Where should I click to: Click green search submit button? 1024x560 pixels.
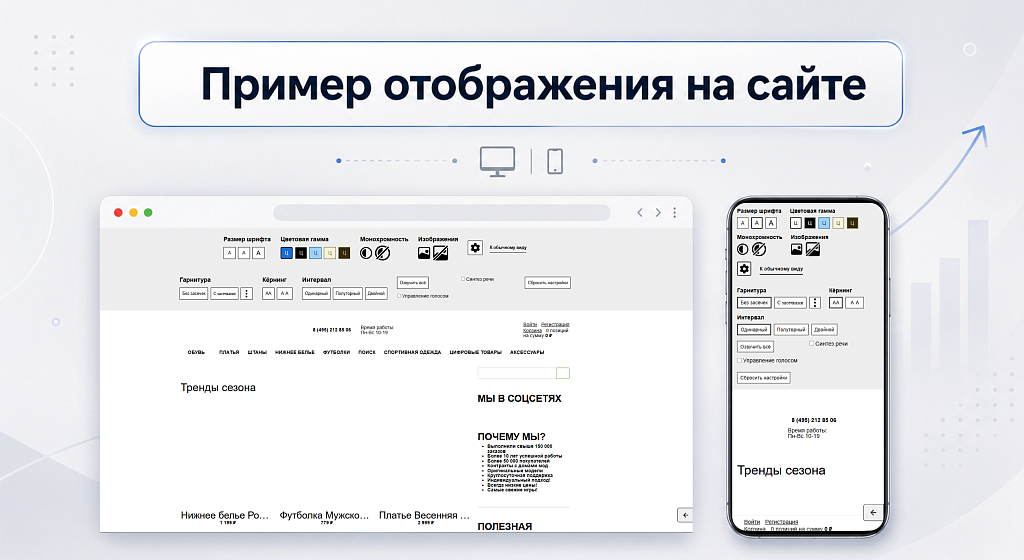(563, 373)
